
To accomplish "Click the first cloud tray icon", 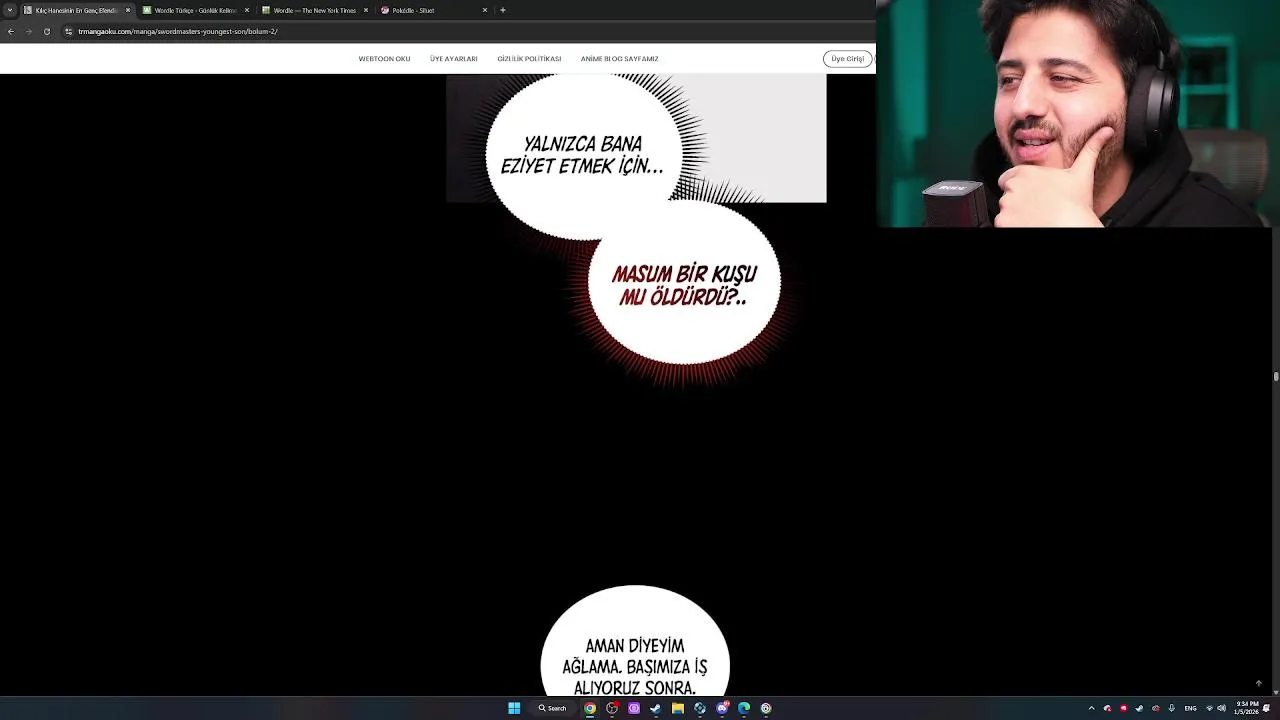I will 1107,708.
